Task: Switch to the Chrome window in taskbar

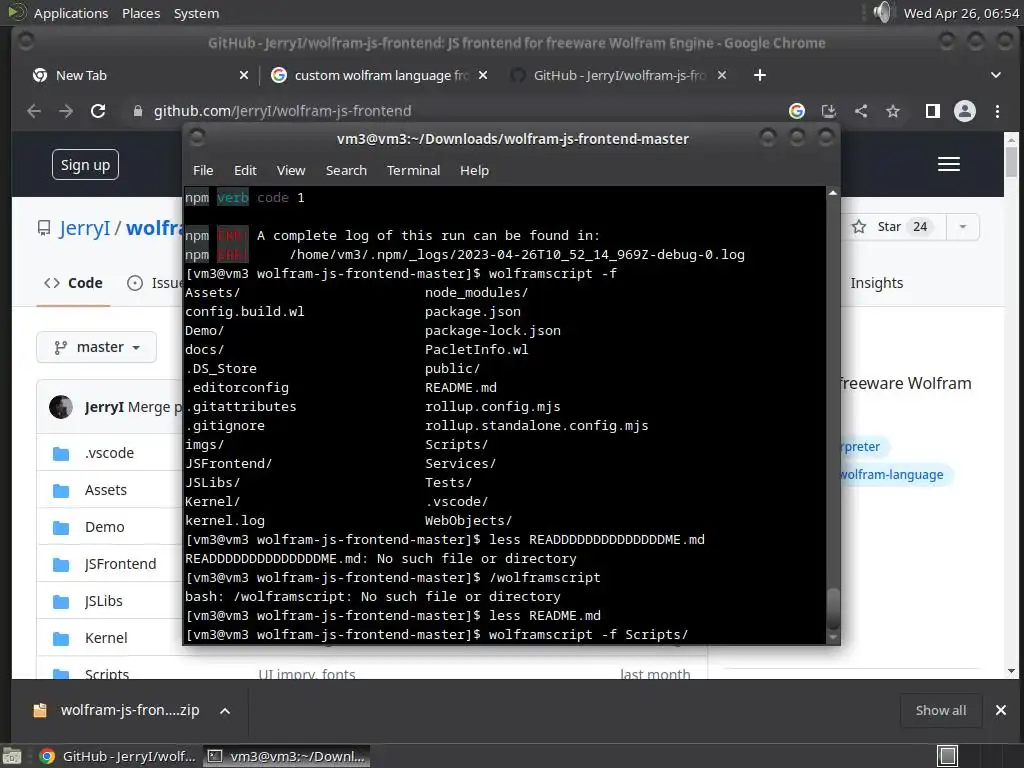Action: pos(118,756)
